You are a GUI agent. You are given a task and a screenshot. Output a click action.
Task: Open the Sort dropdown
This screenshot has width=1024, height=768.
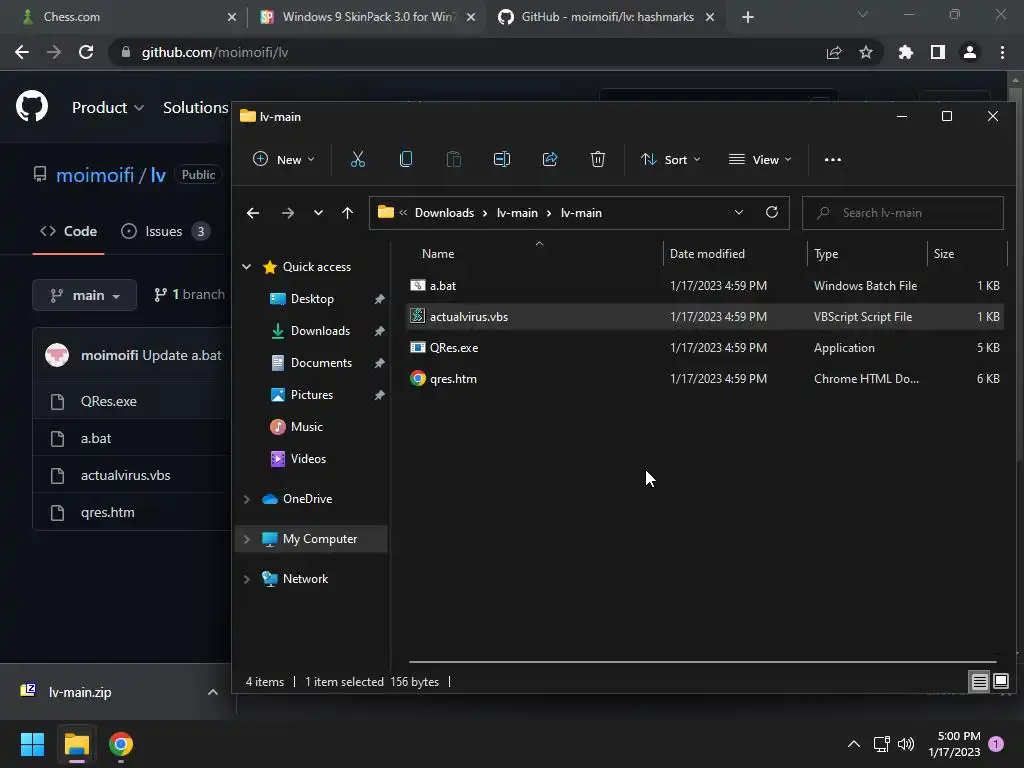pyautogui.click(x=670, y=159)
